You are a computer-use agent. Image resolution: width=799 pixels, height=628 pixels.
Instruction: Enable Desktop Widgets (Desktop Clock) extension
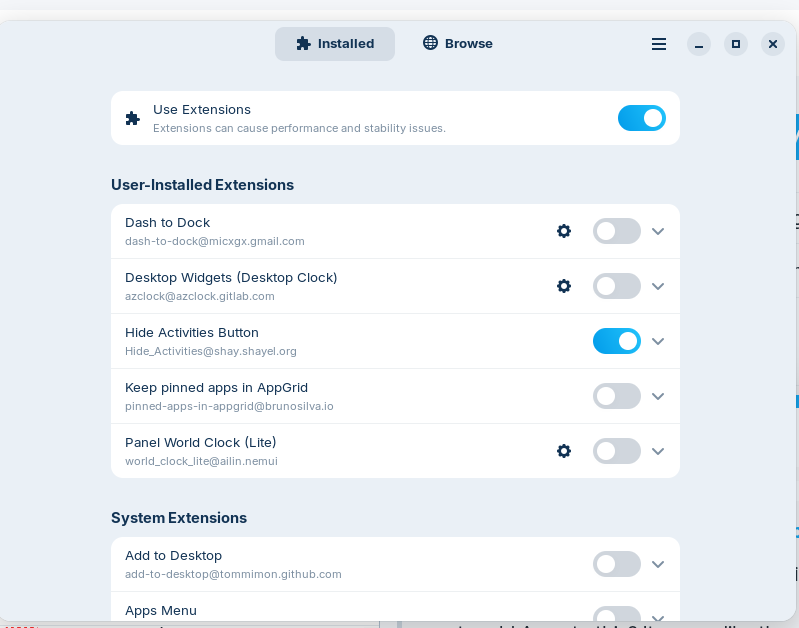coord(617,286)
